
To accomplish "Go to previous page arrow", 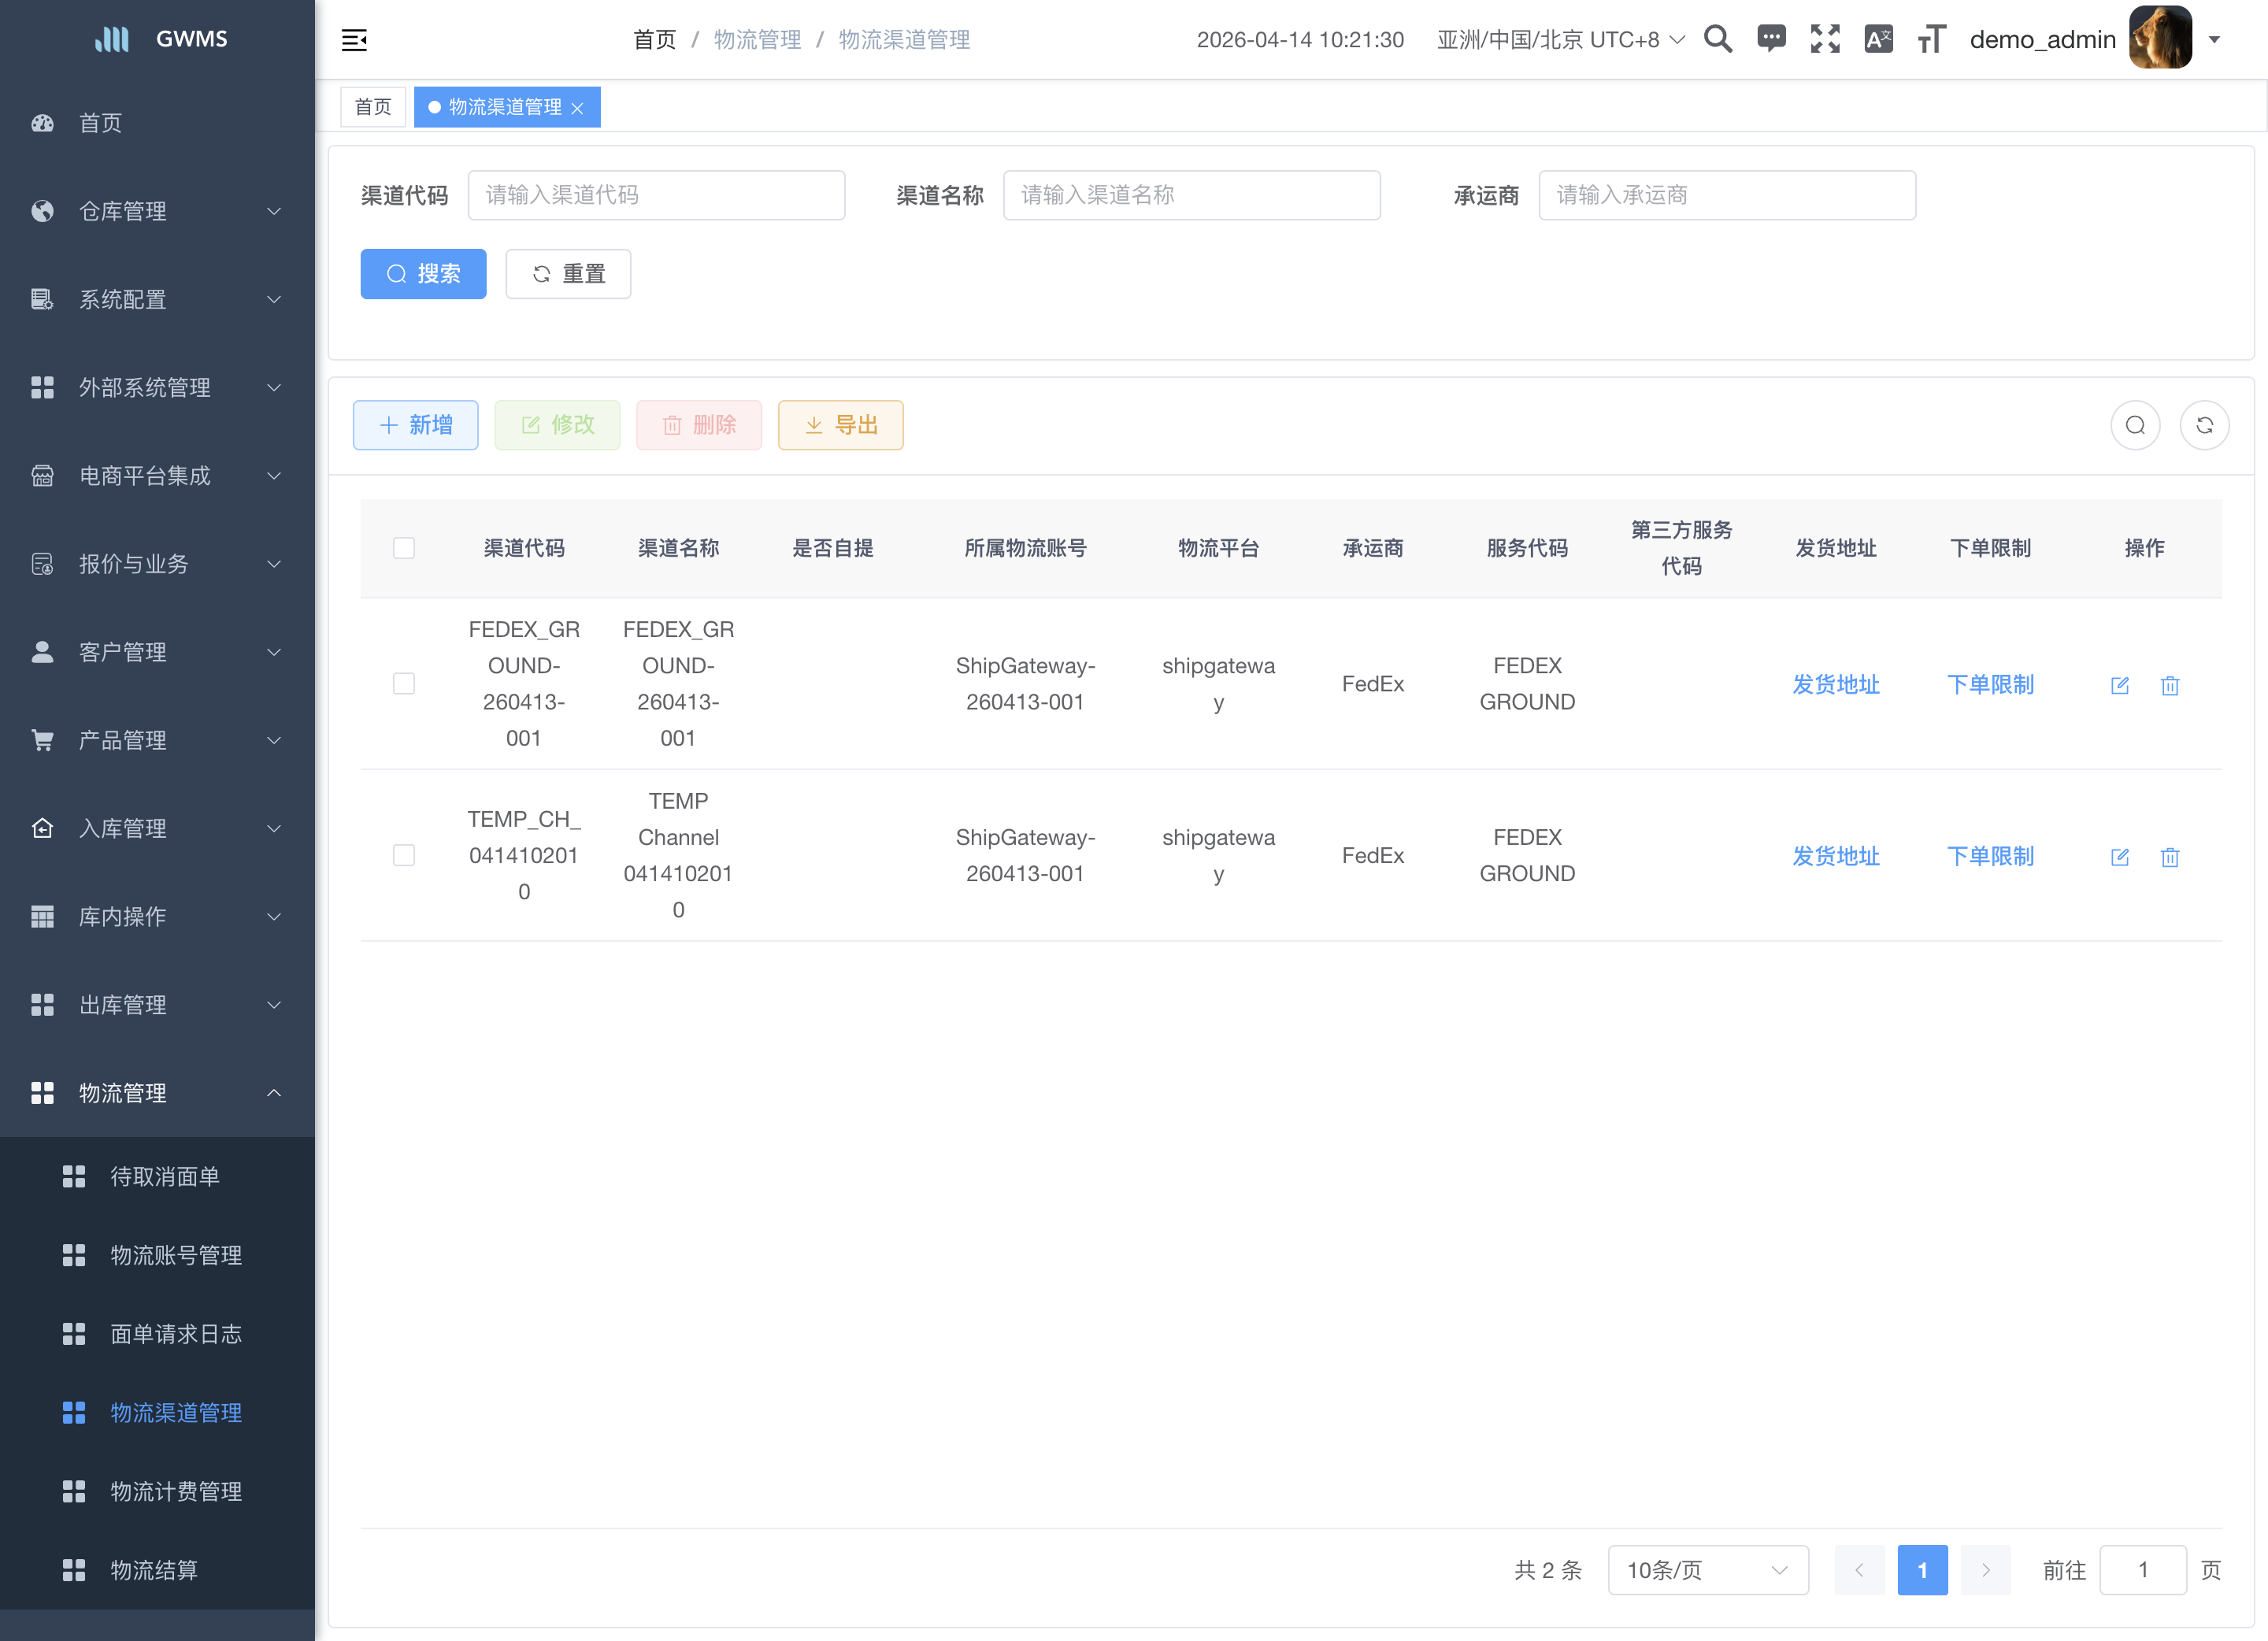I will 1859,1570.
